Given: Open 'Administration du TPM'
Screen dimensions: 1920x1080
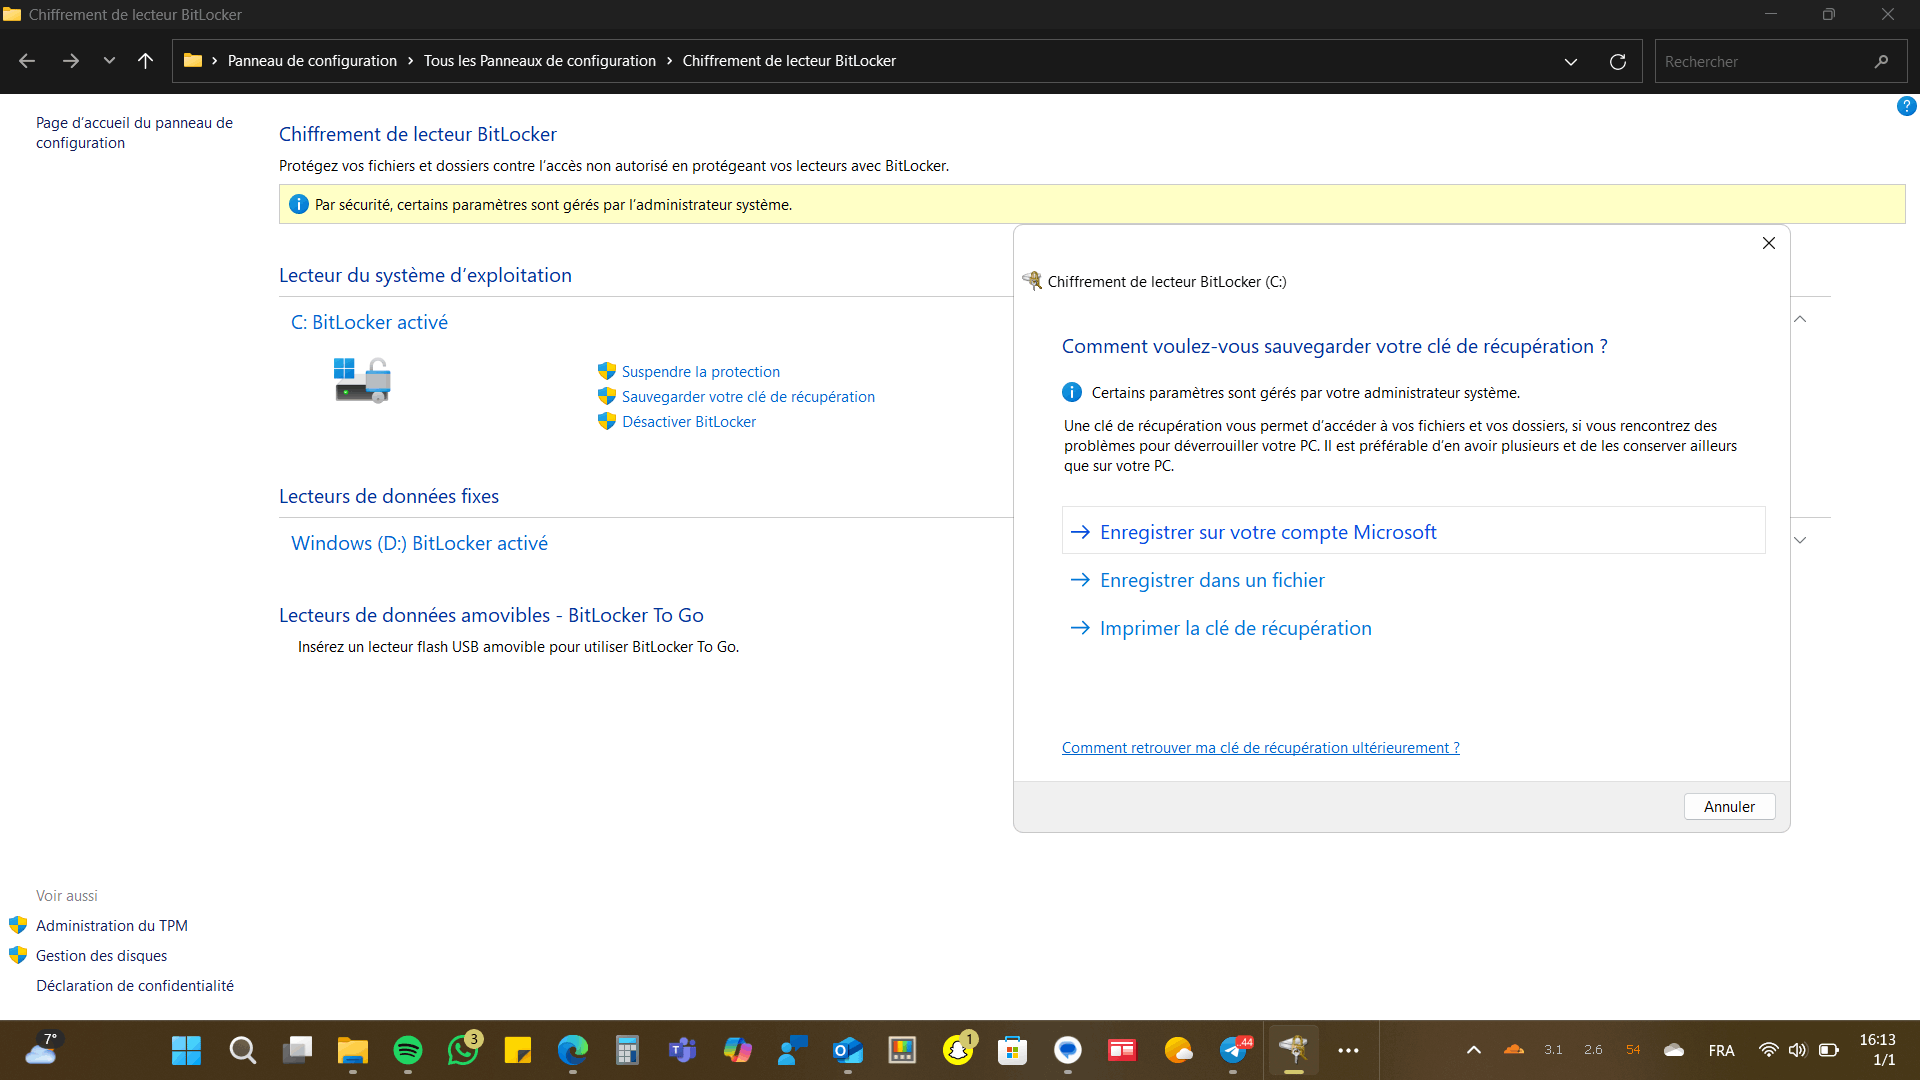Looking at the screenshot, I should coord(112,926).
